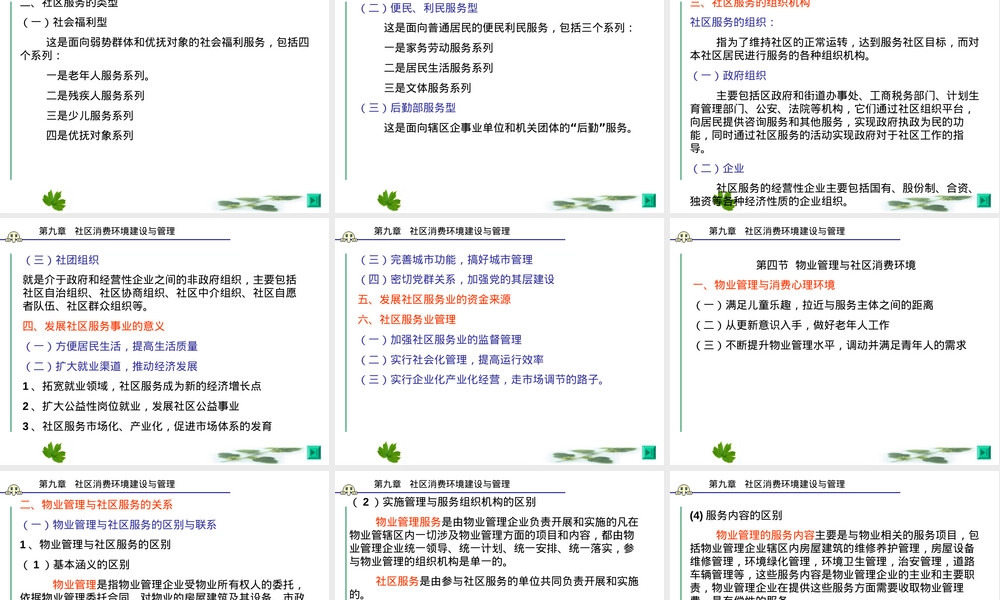The width and height of the screenshot is (1000, 600).
Task: Select the line （三）完善城市功能，搞好城市管理
Action: (x=445, y=260)
